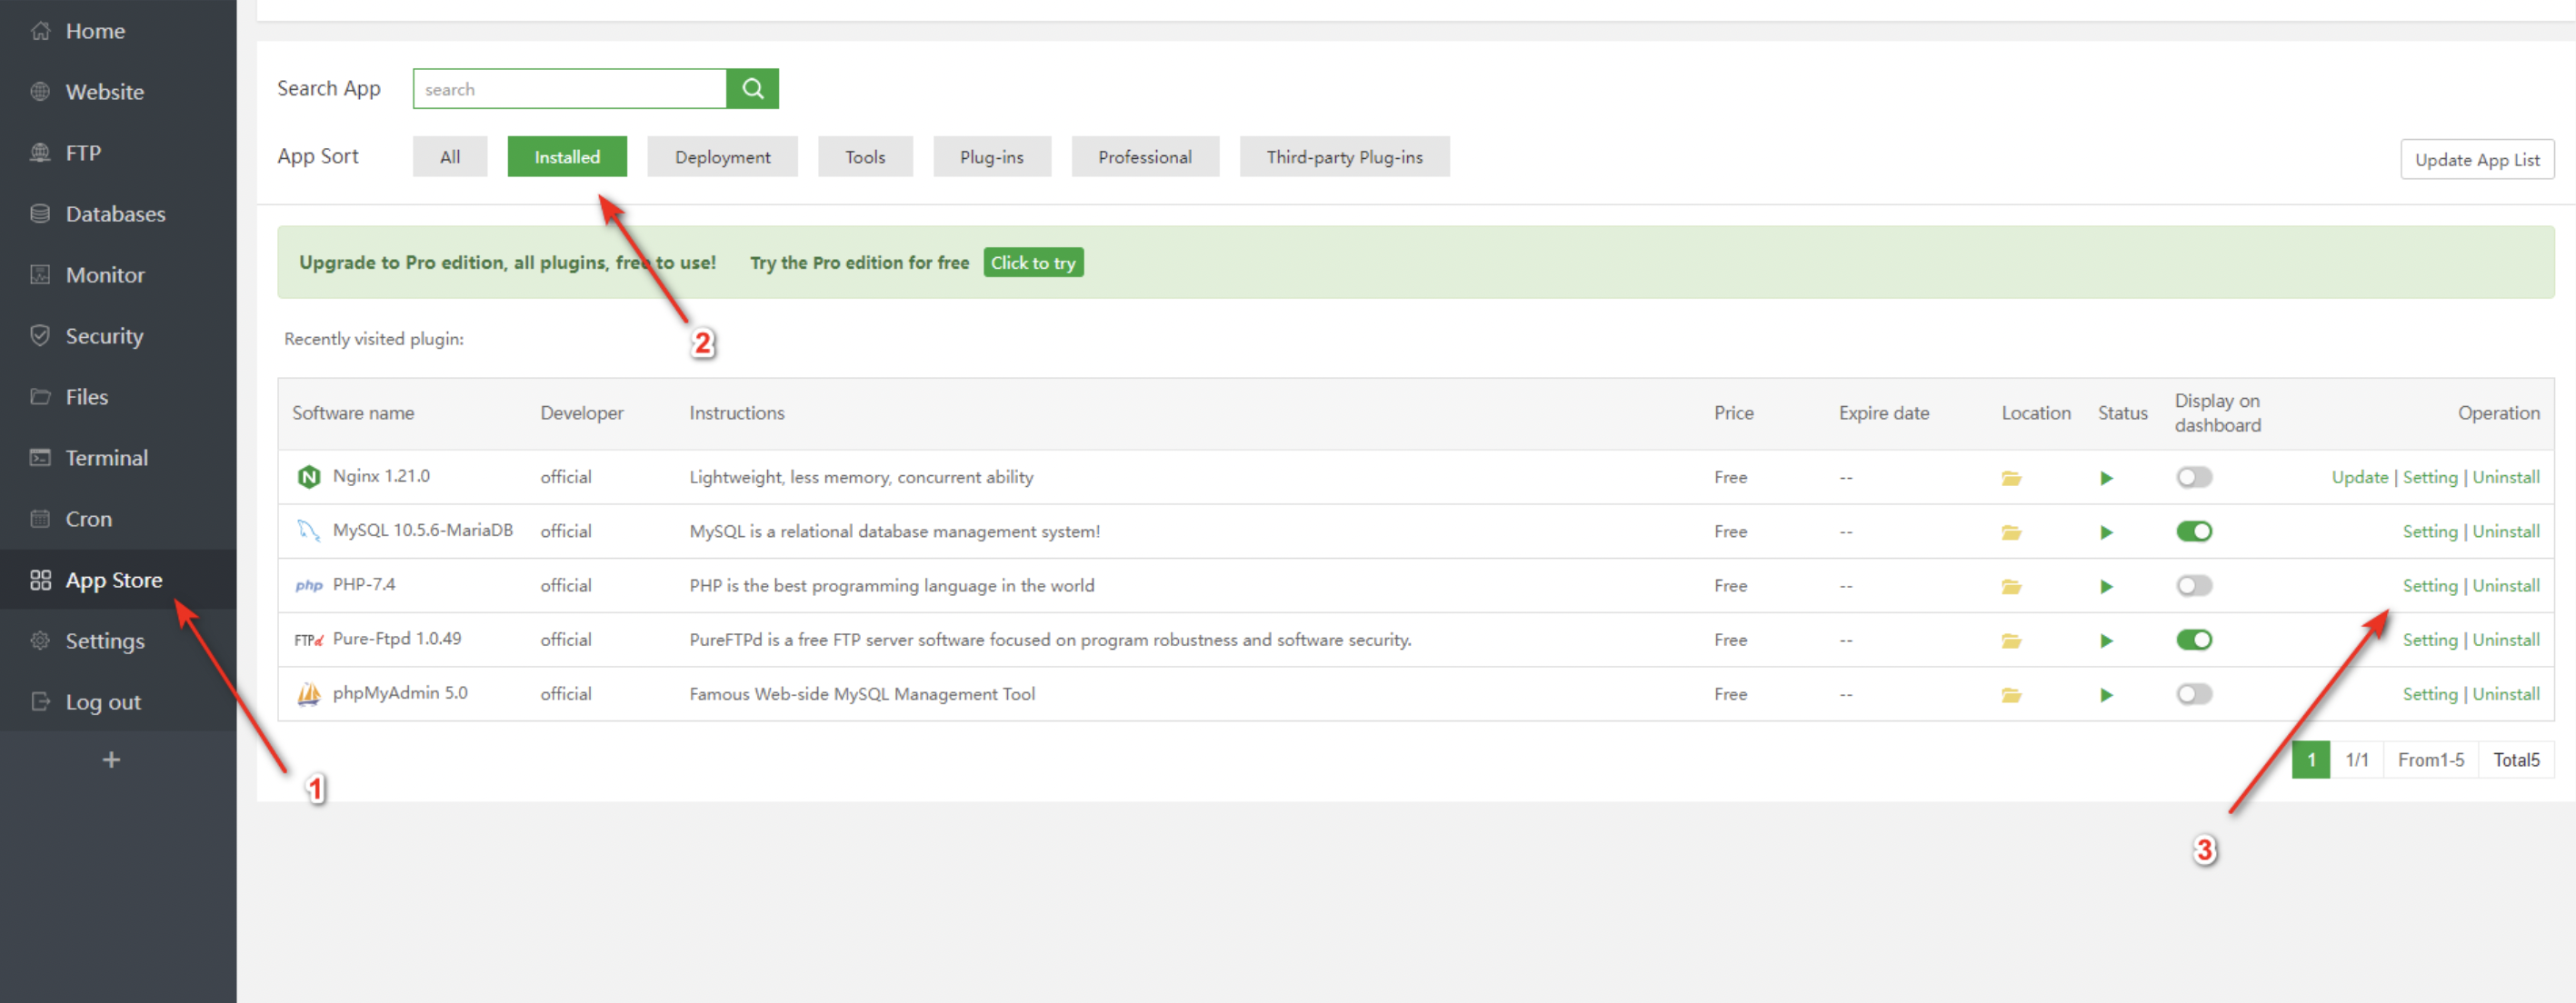Image resolution: width=2576 pixels, height=1003 pixels.
Task: Click into the Search App field
Action: [x=570, y=89]
